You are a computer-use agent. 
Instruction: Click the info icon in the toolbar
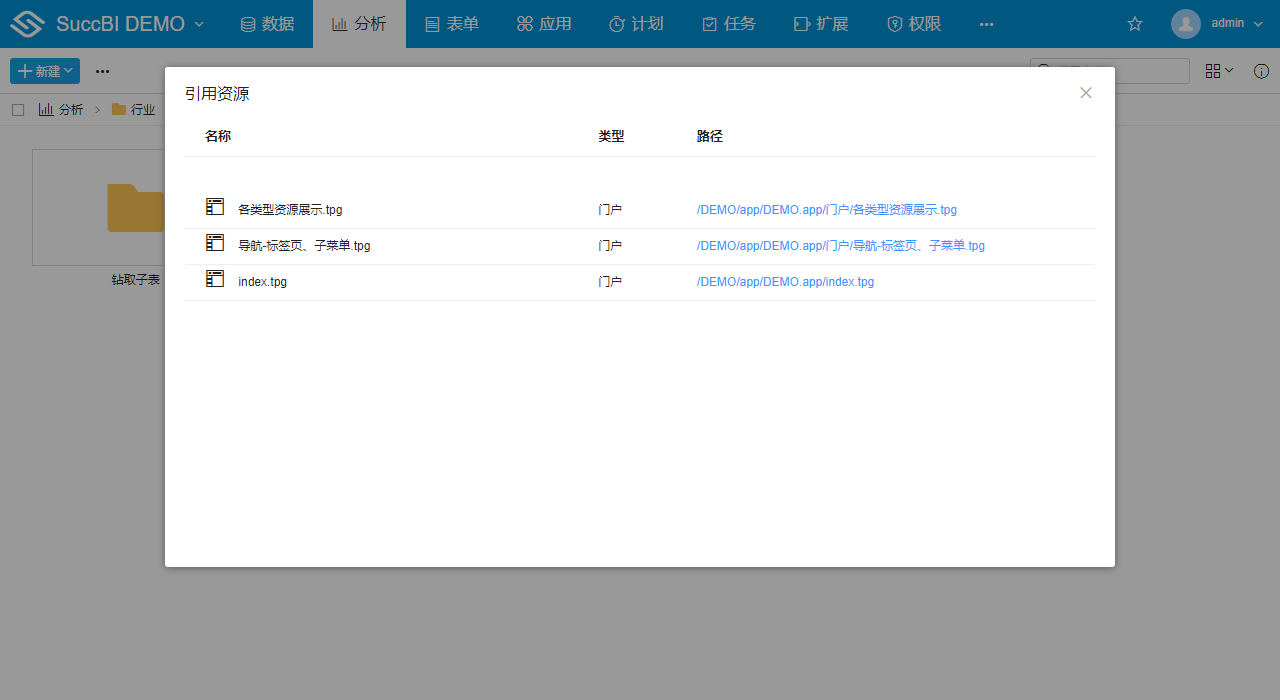click(1262, 71)
